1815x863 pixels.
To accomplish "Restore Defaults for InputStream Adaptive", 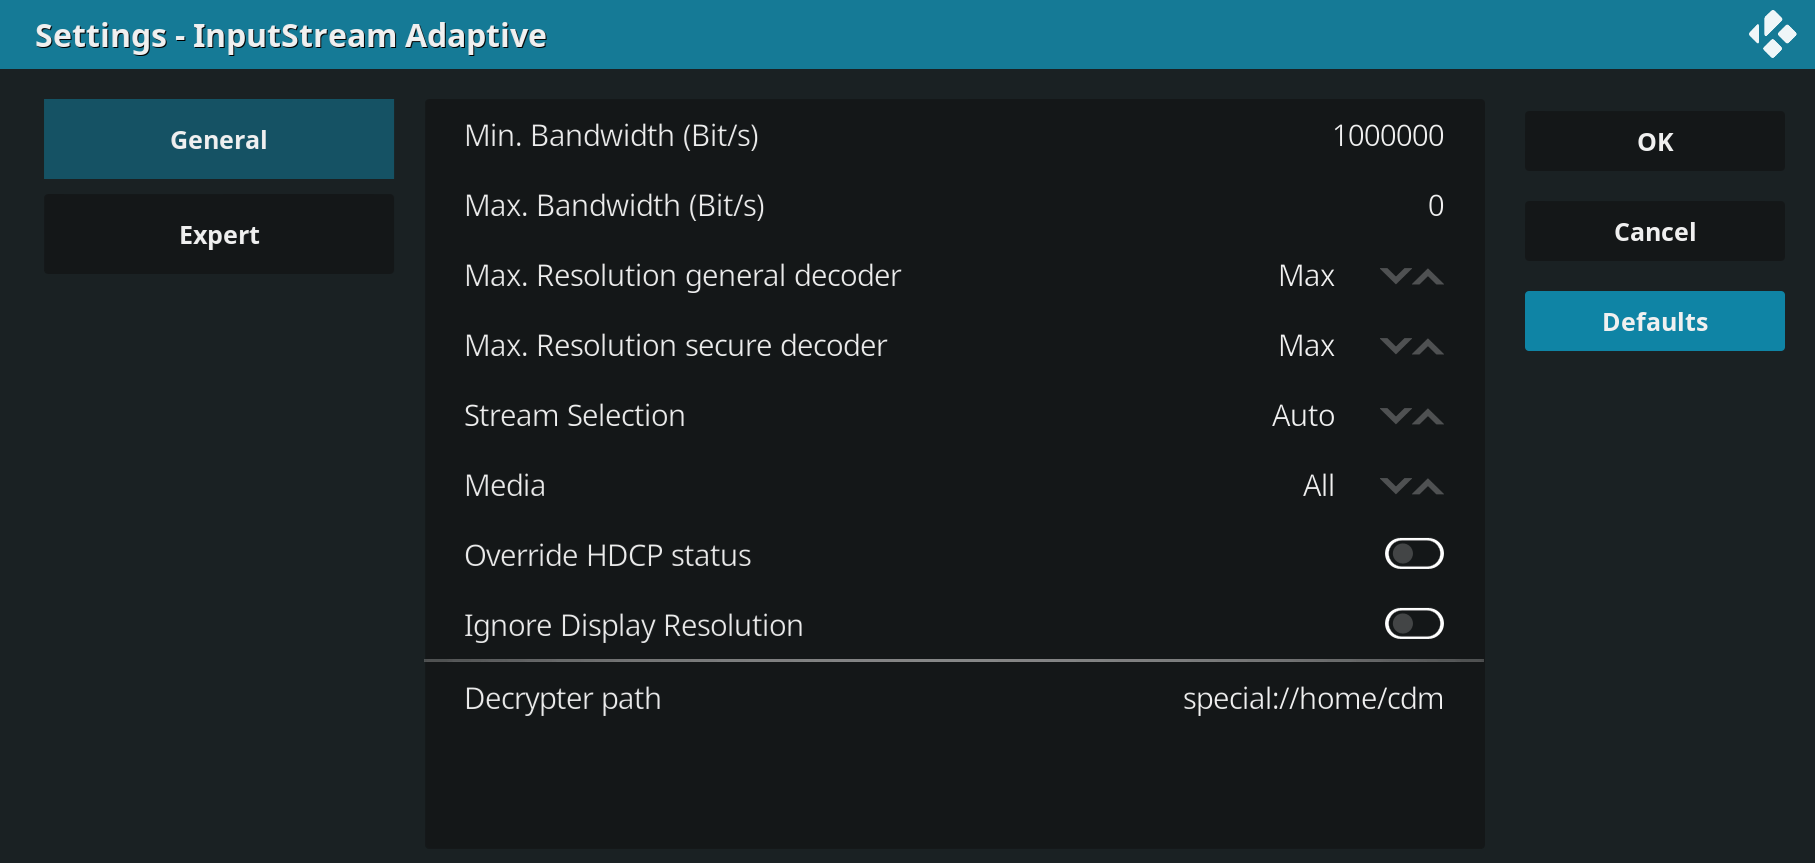I will click(1654, 321).
